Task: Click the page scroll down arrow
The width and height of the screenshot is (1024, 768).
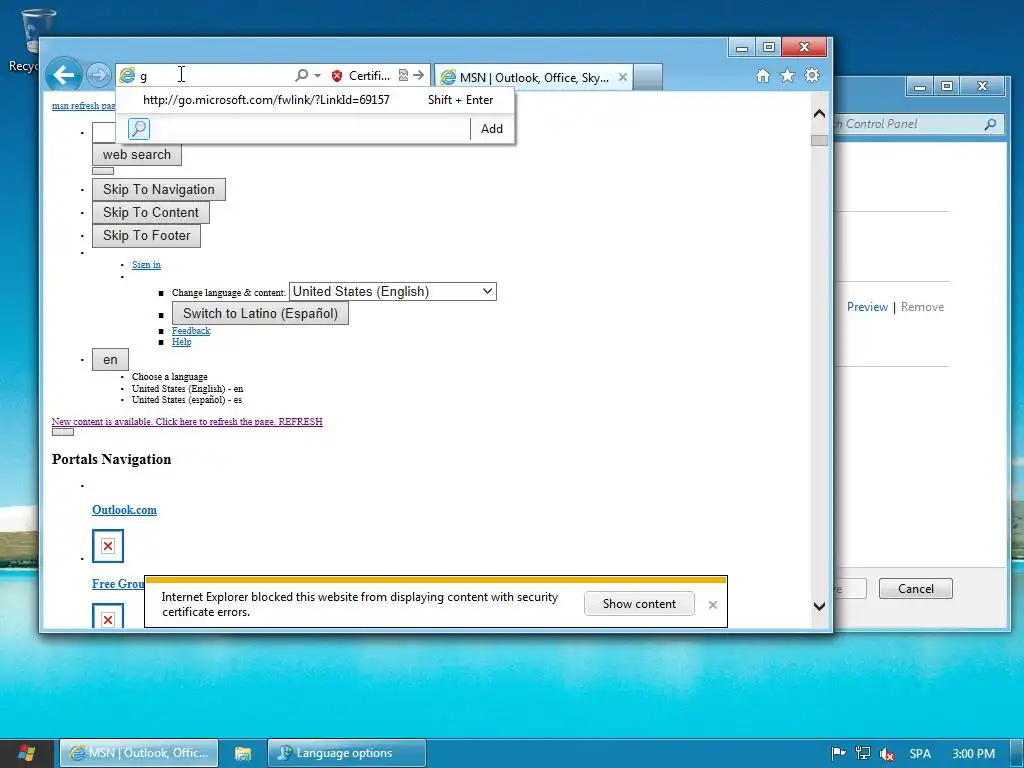Action: point(820,606)
